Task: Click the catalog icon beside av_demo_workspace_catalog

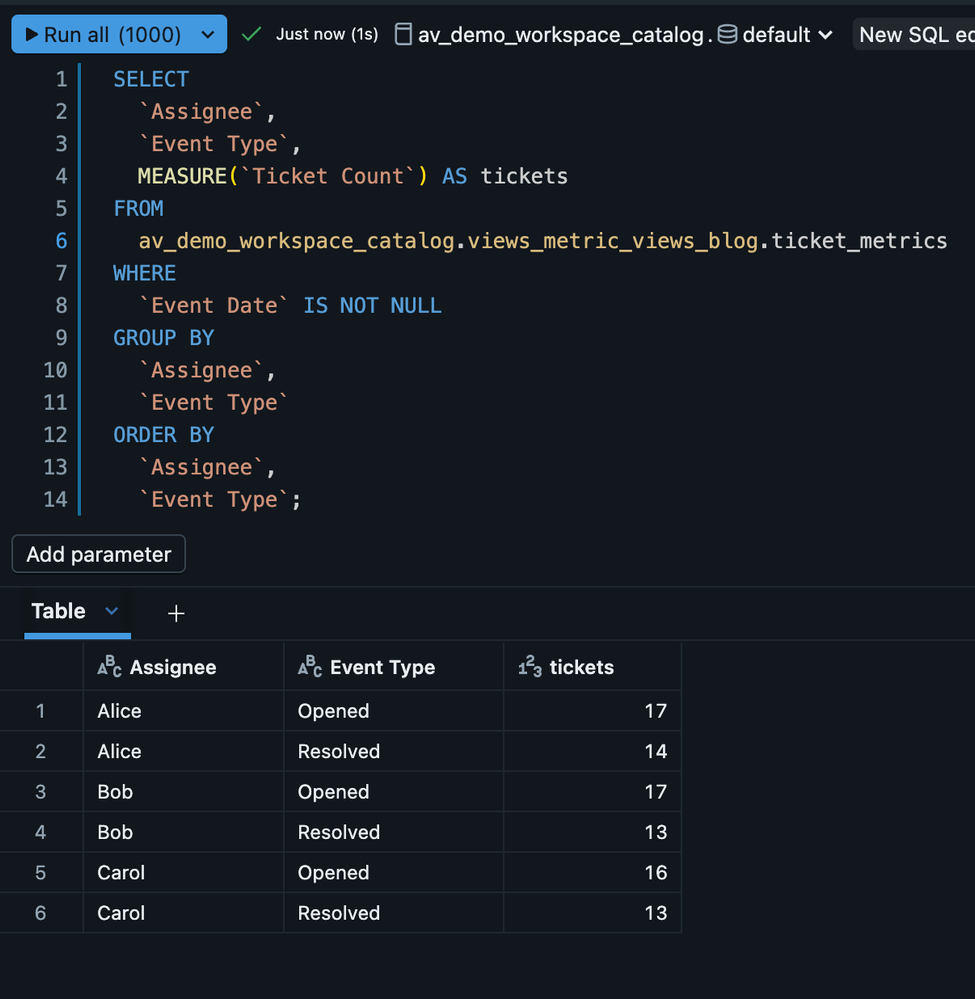Action: click(403, 33)
